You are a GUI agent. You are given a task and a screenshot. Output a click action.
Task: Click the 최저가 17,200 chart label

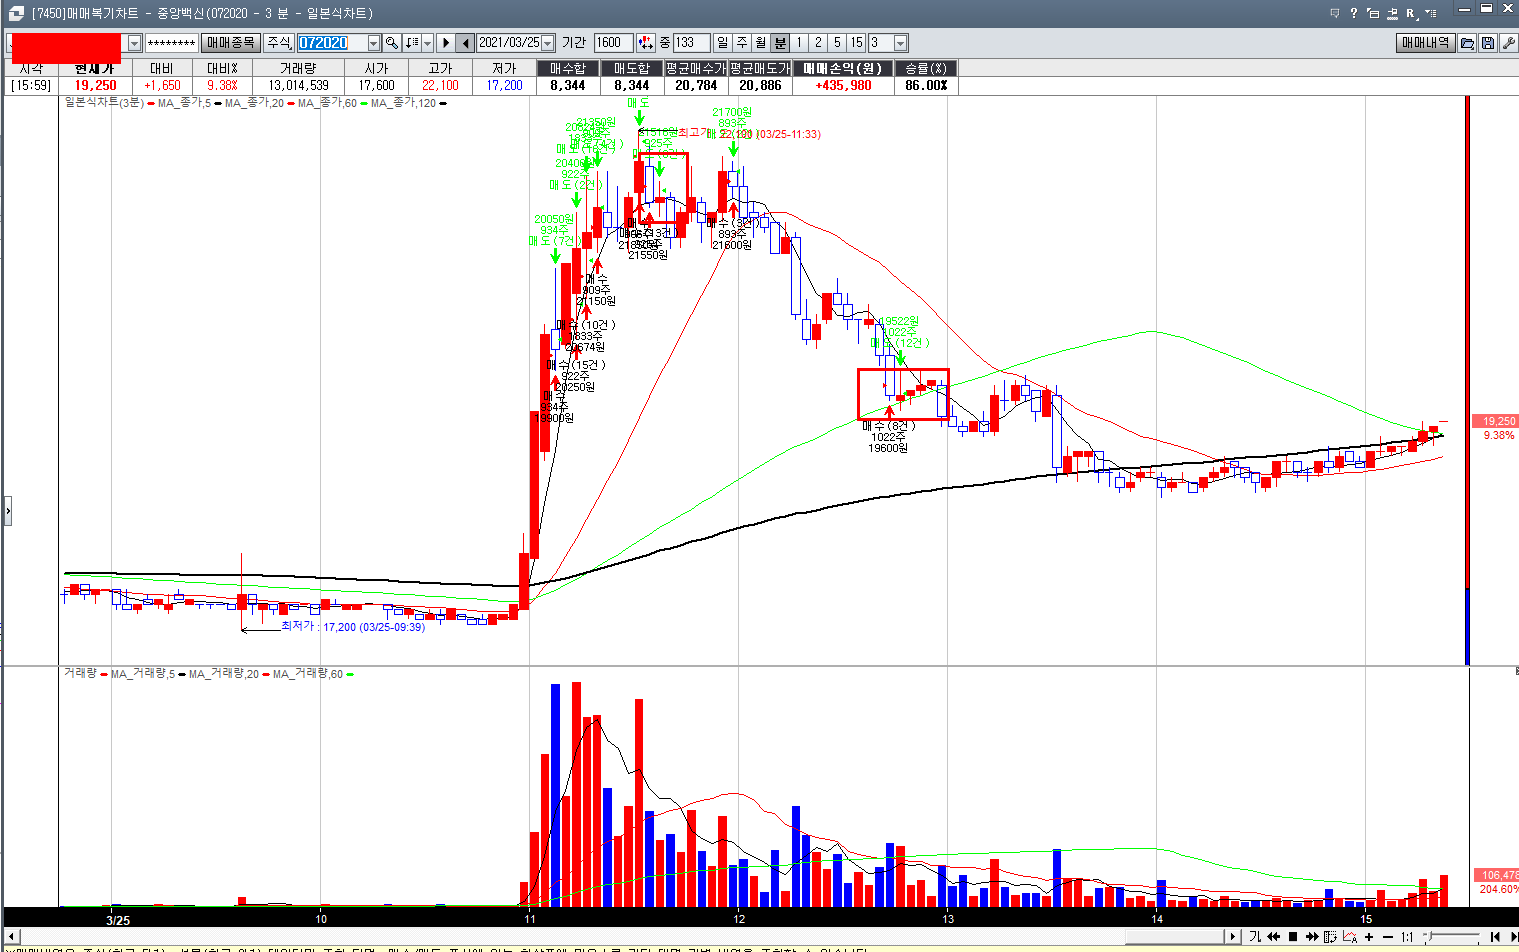352,627
